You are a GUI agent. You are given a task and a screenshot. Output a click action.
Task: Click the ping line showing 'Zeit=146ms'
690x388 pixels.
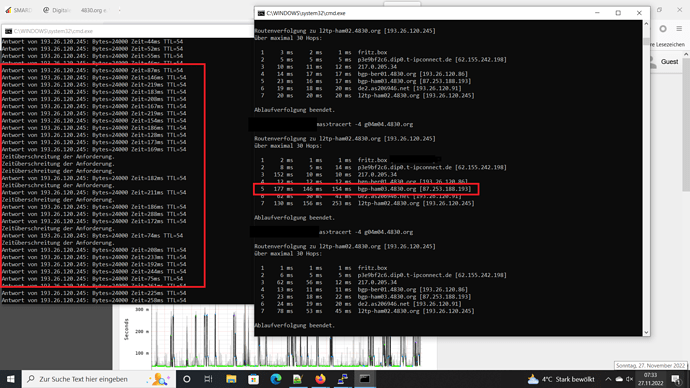[x=94, y=77]
